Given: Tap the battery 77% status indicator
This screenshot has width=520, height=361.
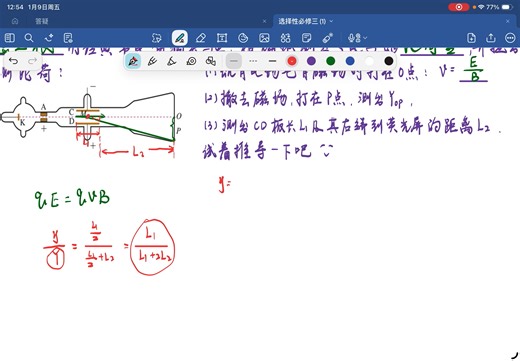Looking at the screenshot, I should click(x=499, y=7).
